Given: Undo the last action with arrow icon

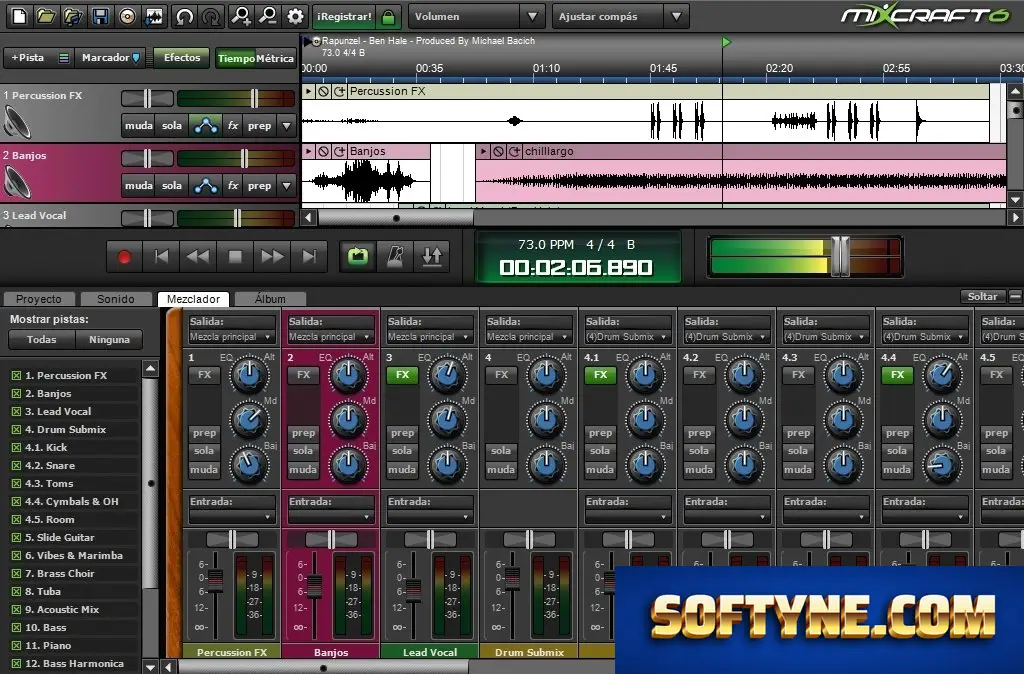Looking at the screenshot, I should pyautogui.click(x=185, y=16).
